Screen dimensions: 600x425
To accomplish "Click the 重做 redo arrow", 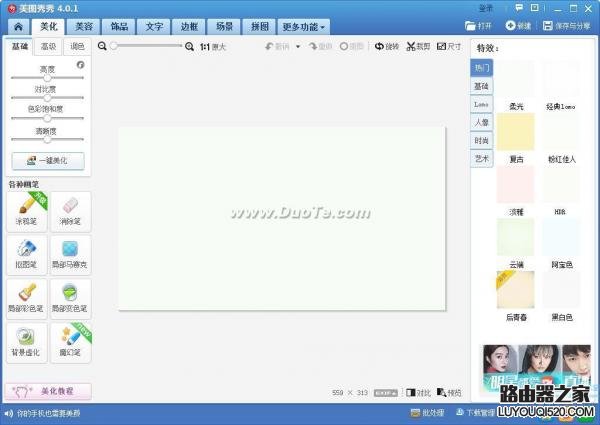I will click(320, 46).
